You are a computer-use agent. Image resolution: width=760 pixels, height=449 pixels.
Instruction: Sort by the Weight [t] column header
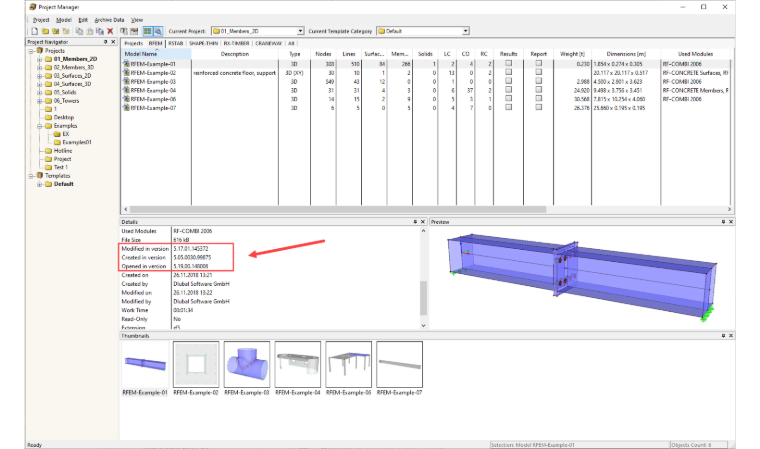point(572,54)
